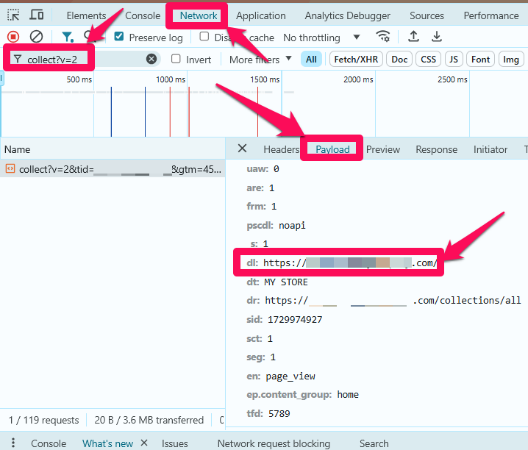Click the tfd value 5789

point(279,413)
